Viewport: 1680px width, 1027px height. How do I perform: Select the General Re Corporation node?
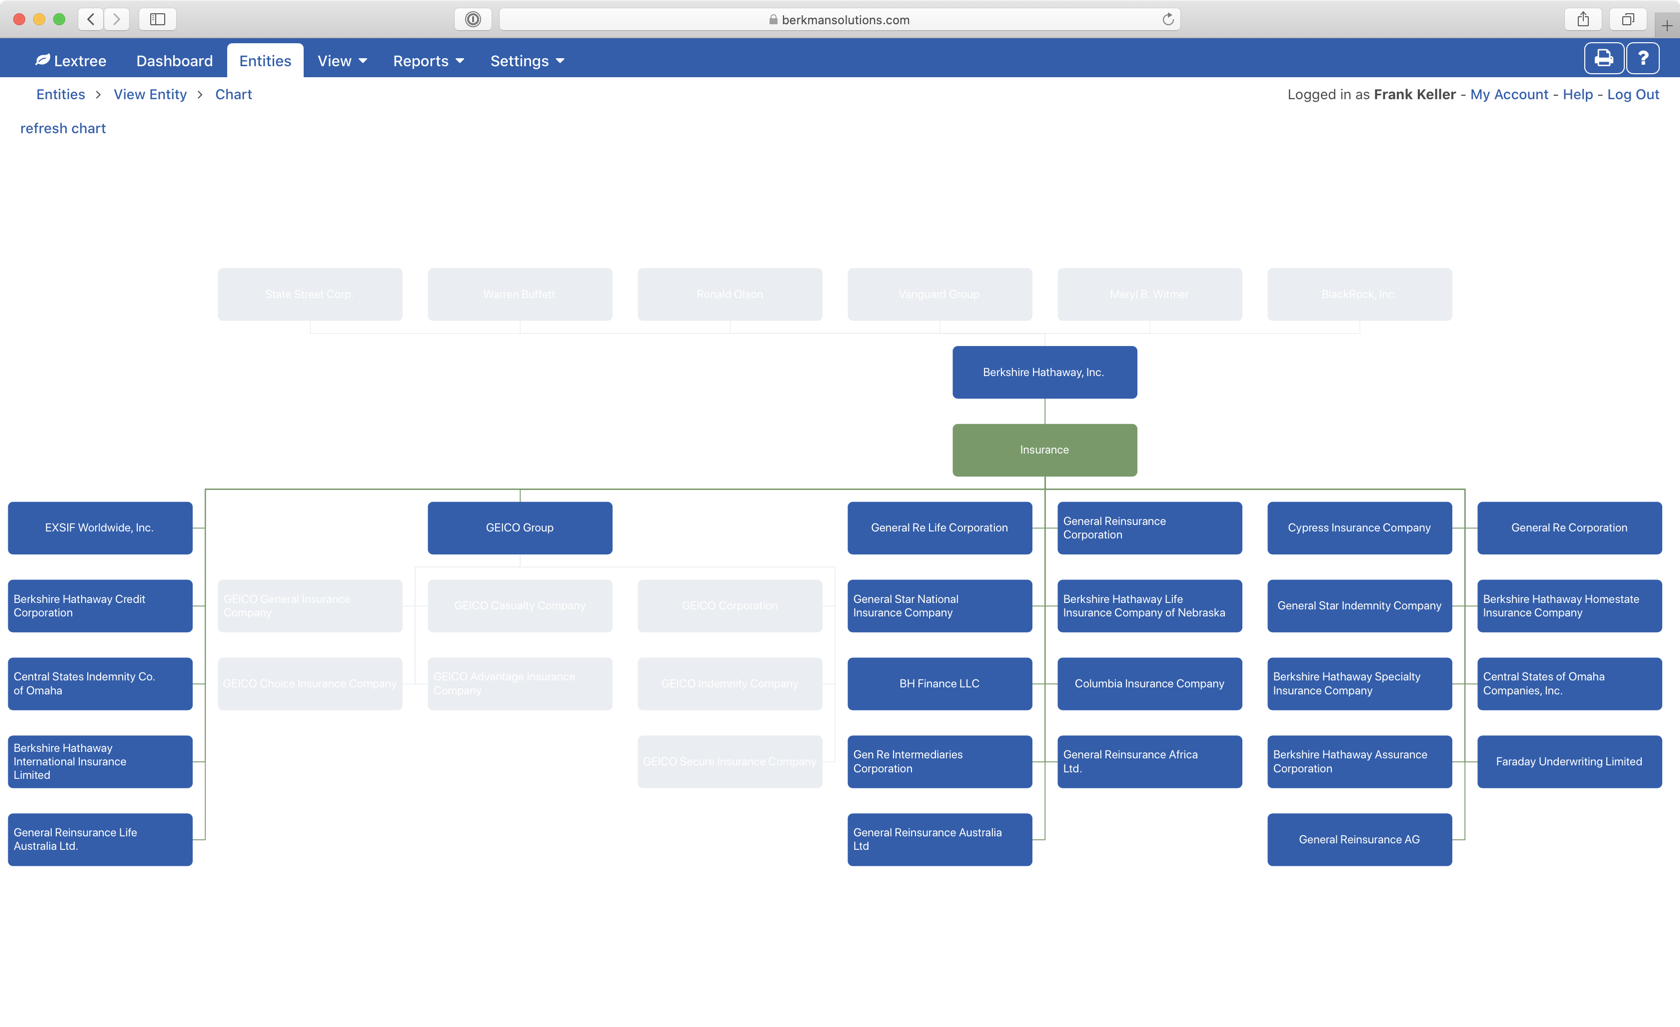pos(1570,528)
